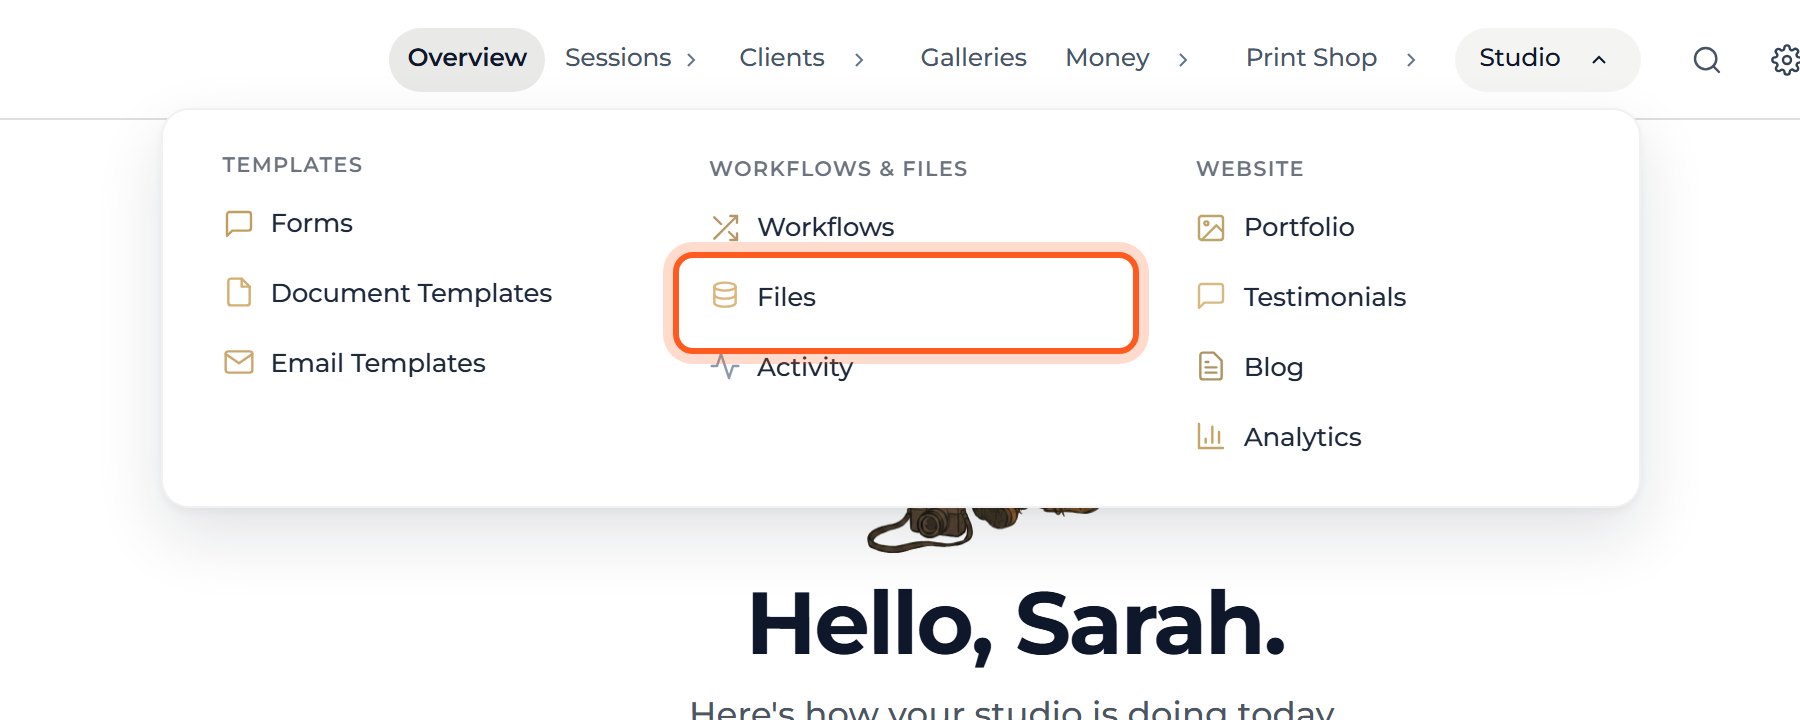Collapse the Studio menu chevron

pyautogui.click(x=1599, y=60)
